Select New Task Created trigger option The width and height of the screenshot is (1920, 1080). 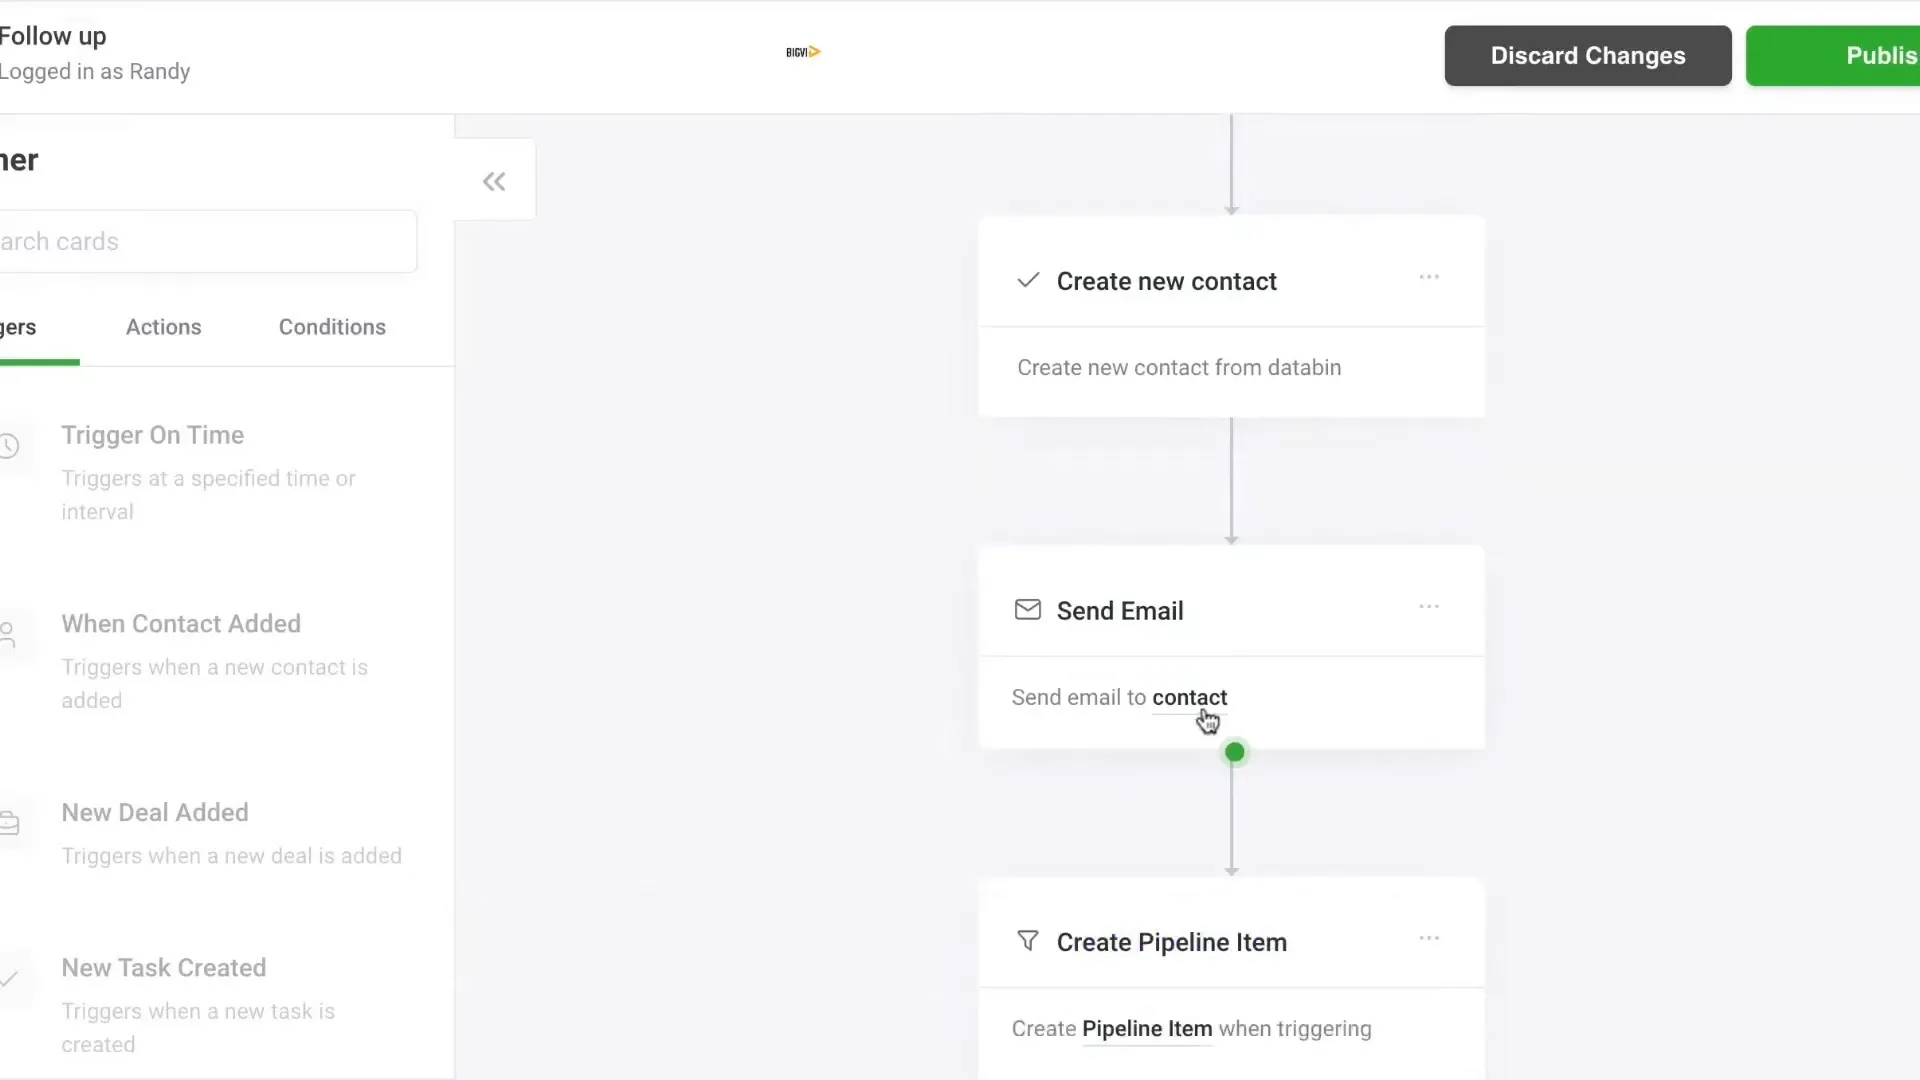[164, 968]
